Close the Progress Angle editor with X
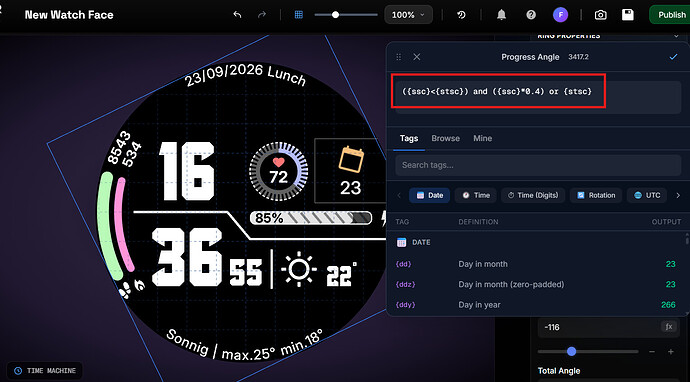Image resolution: width=690 pixels, height=382 pixels. pyautogui.click(x=417, y=57)
